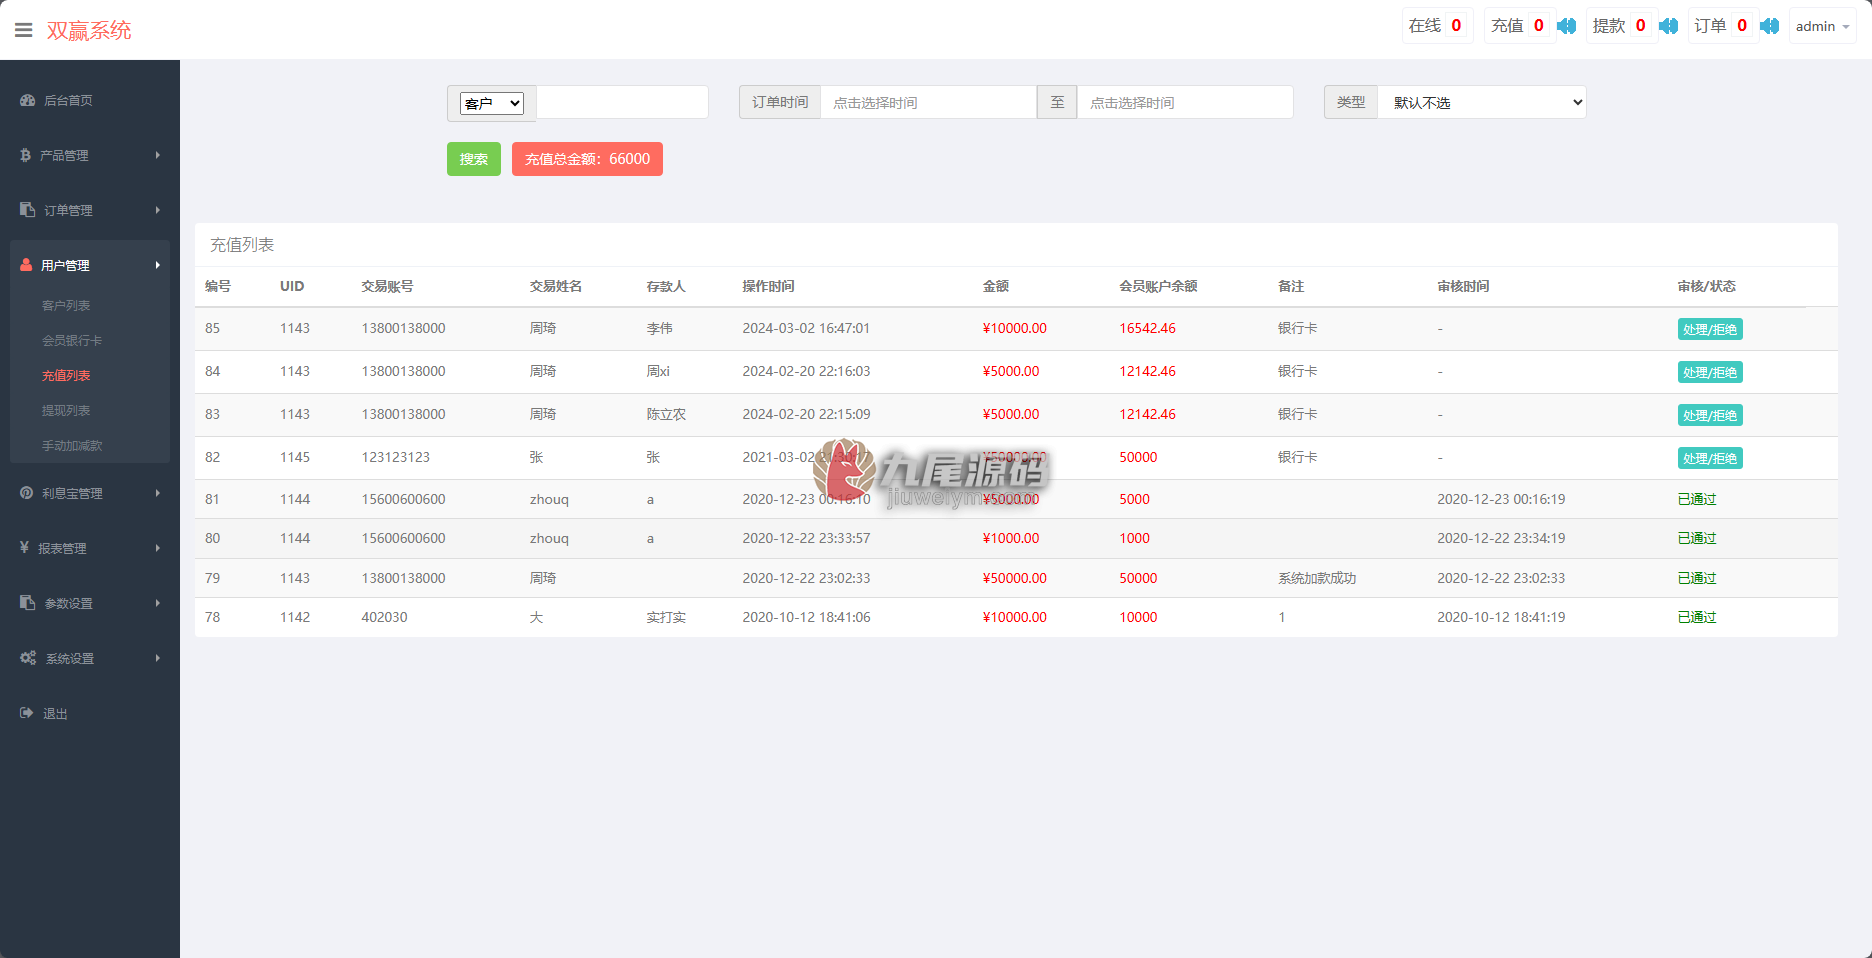Viewport: 1872px width, 958px height.
Task: Open 提现列表 in the sidebar
Action: (x=66, y=410)
